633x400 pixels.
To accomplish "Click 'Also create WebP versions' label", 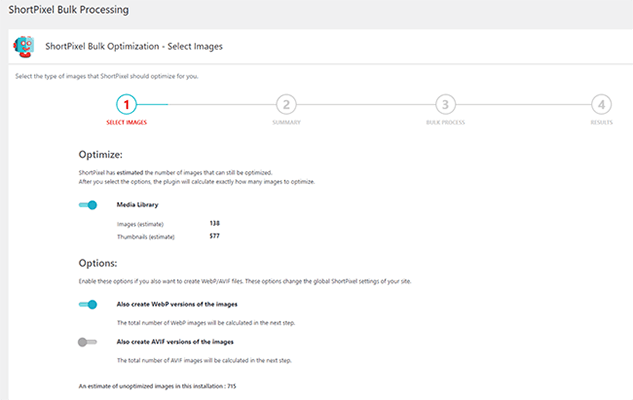I will [178, 304].
